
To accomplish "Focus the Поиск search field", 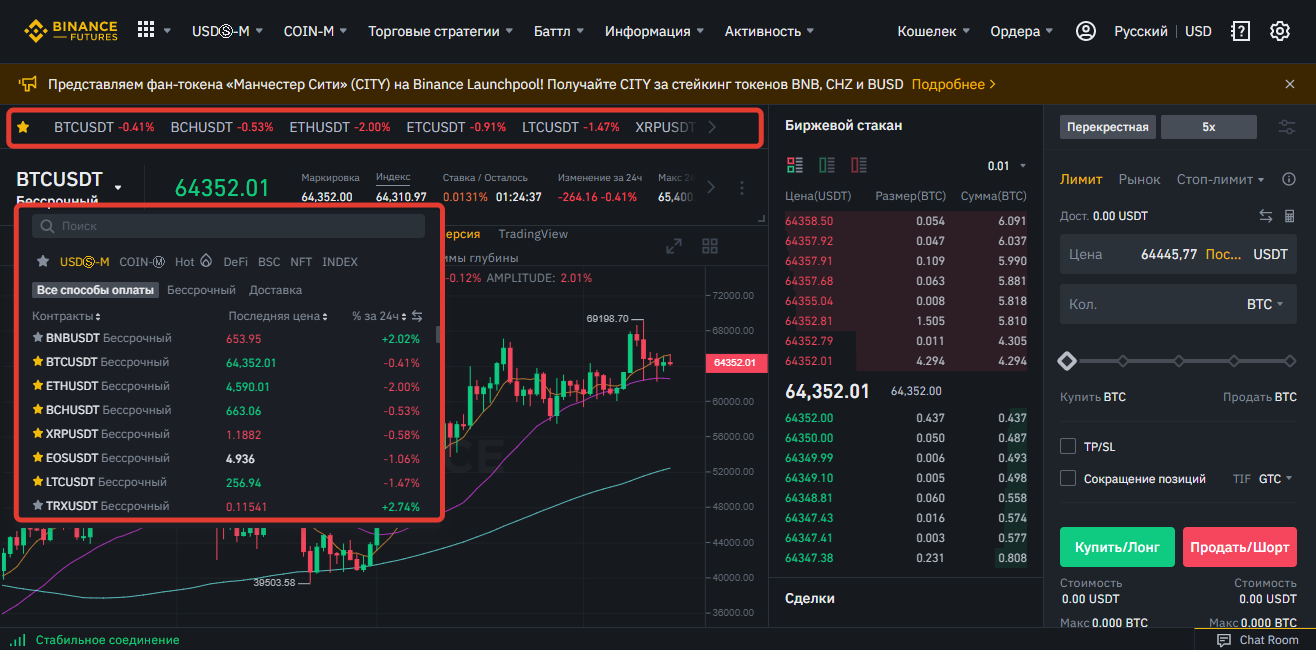I will [229, 226].
